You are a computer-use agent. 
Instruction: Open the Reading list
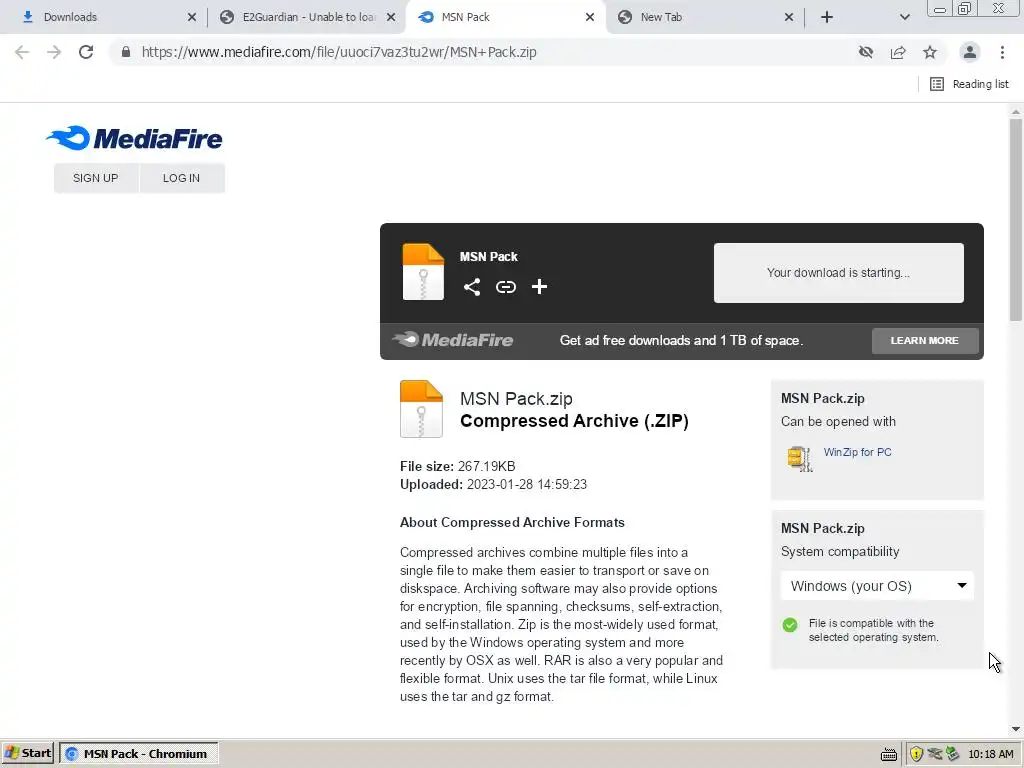[x=969, y=84]
